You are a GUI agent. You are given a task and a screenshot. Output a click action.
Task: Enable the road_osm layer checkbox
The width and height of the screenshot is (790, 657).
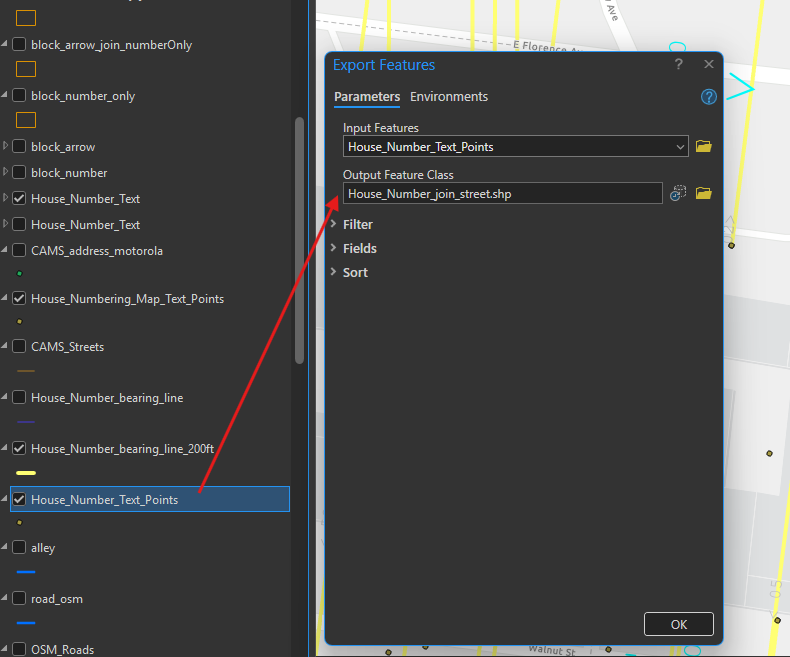coord(19,599)
